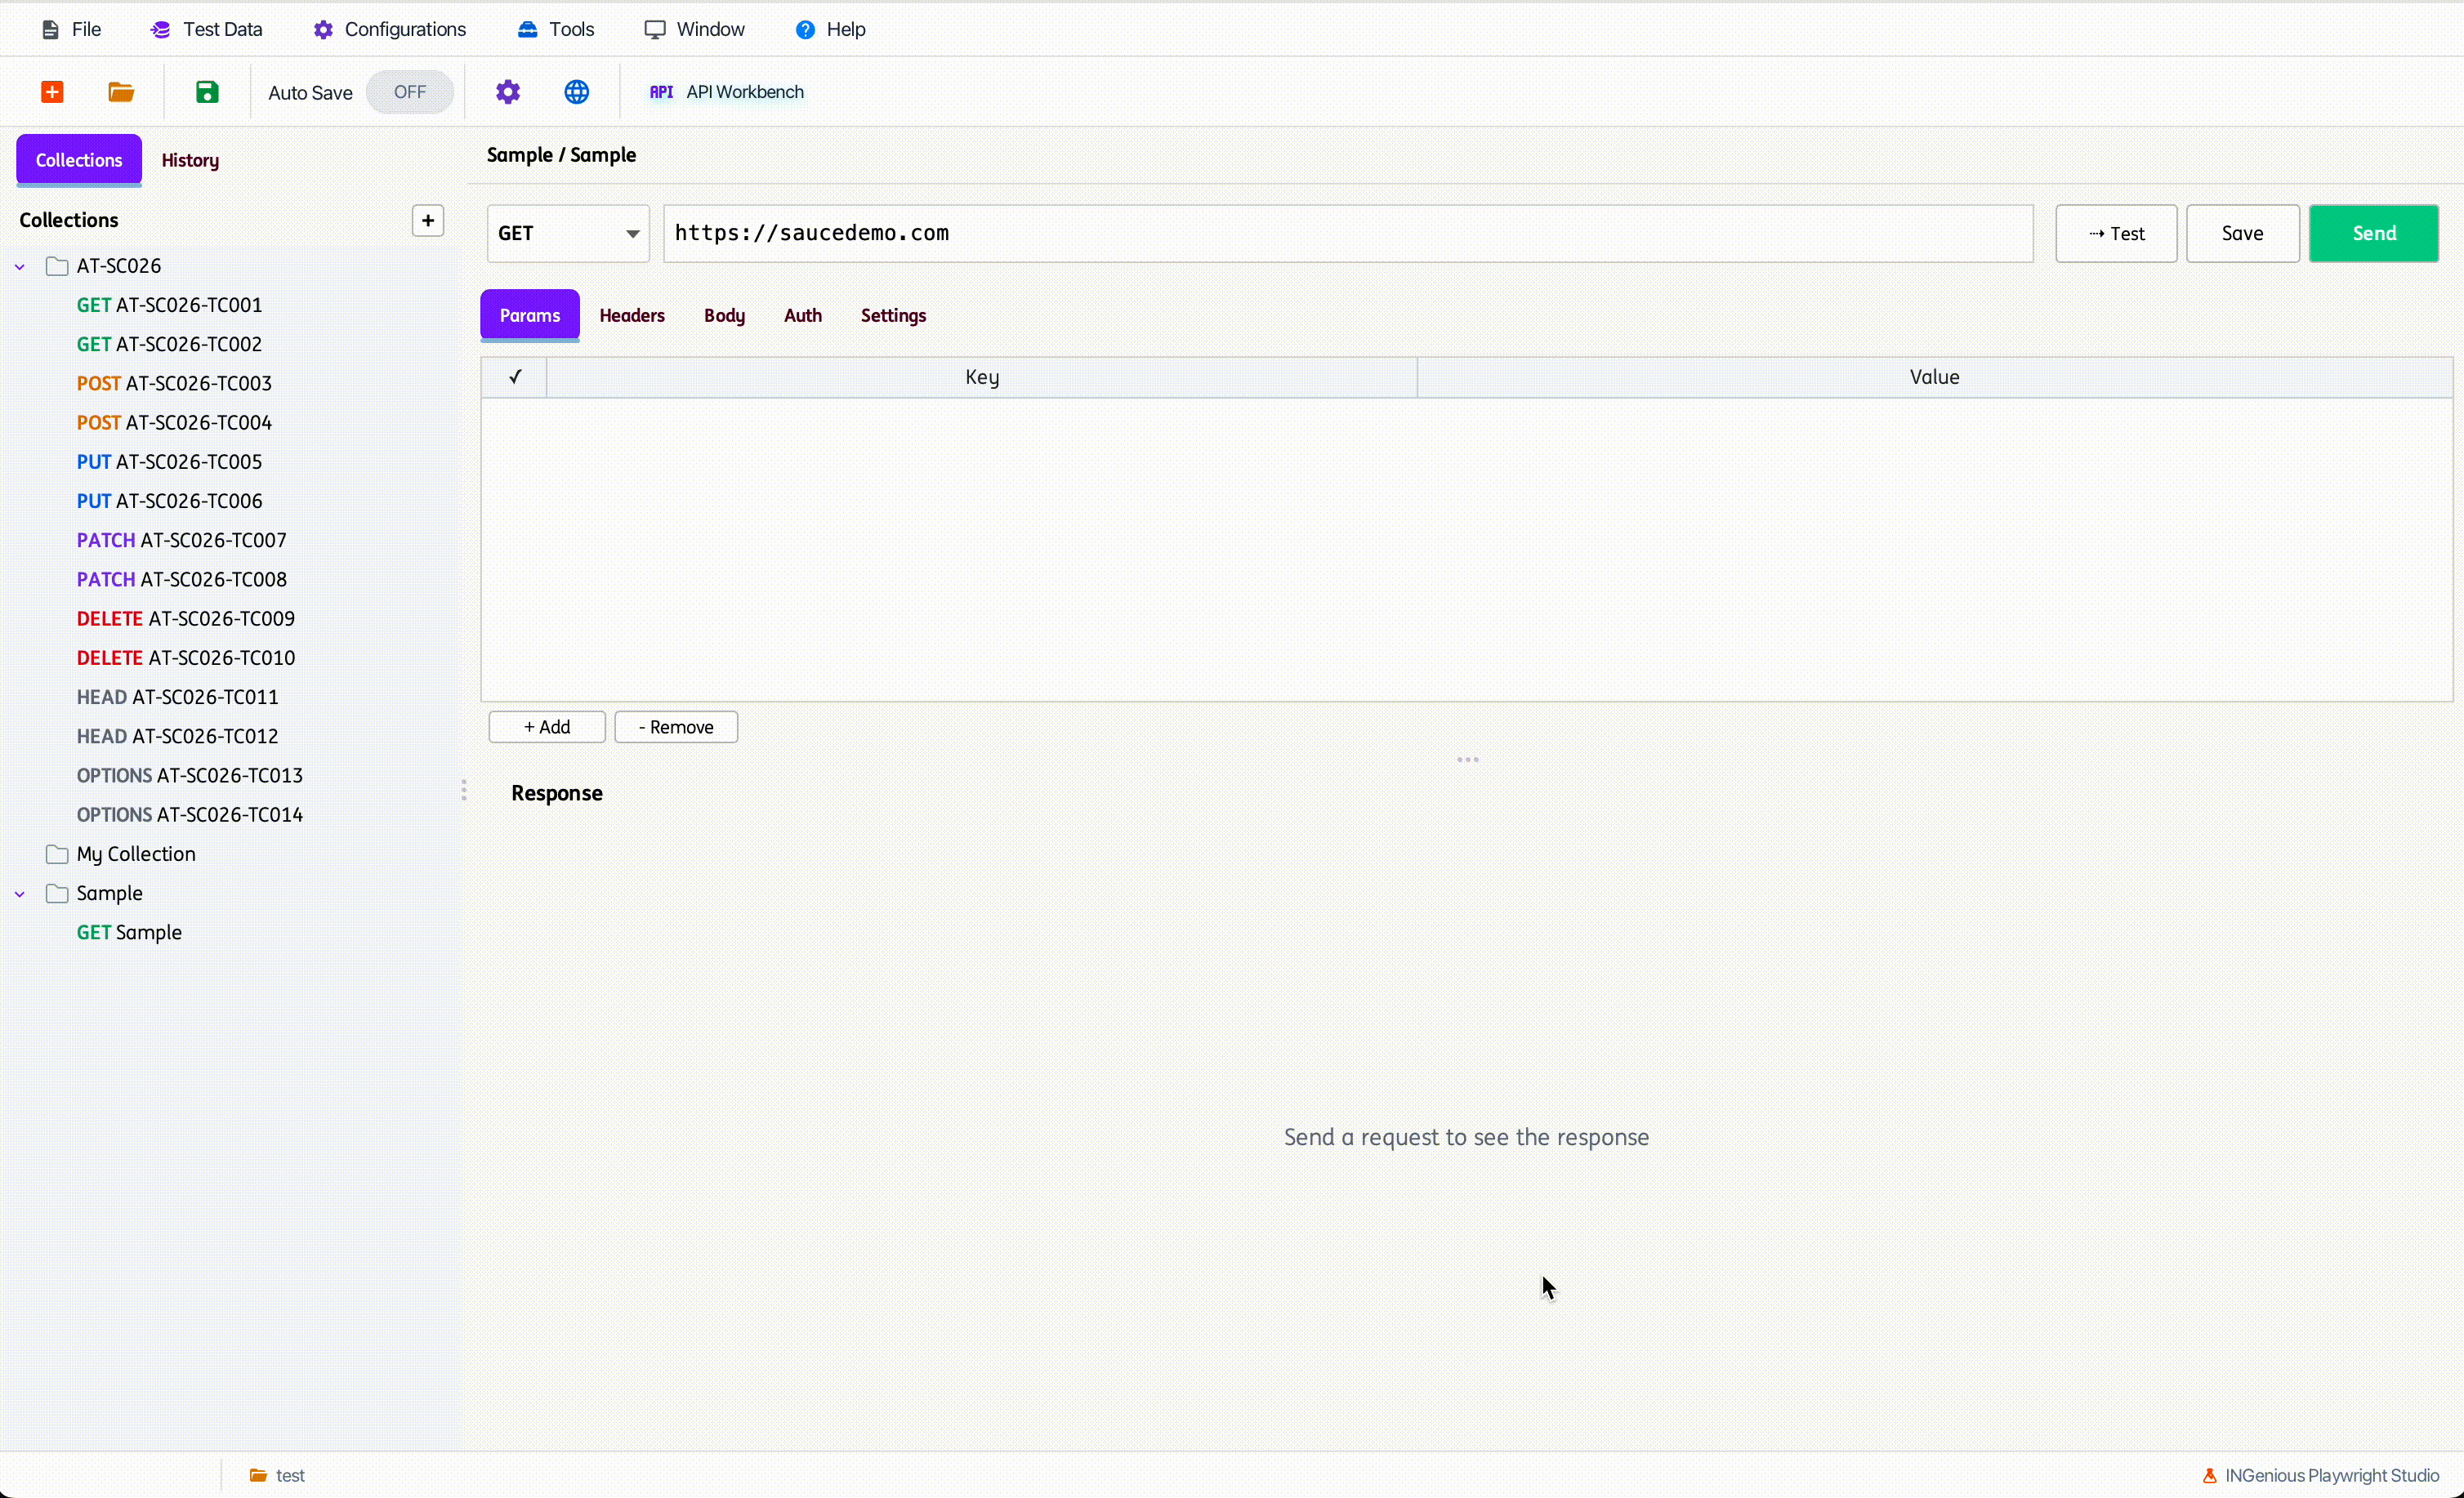This screenshot has height=1498, width=2464.
Task: Switch to the History tab
Action: [x=190, y=160]
